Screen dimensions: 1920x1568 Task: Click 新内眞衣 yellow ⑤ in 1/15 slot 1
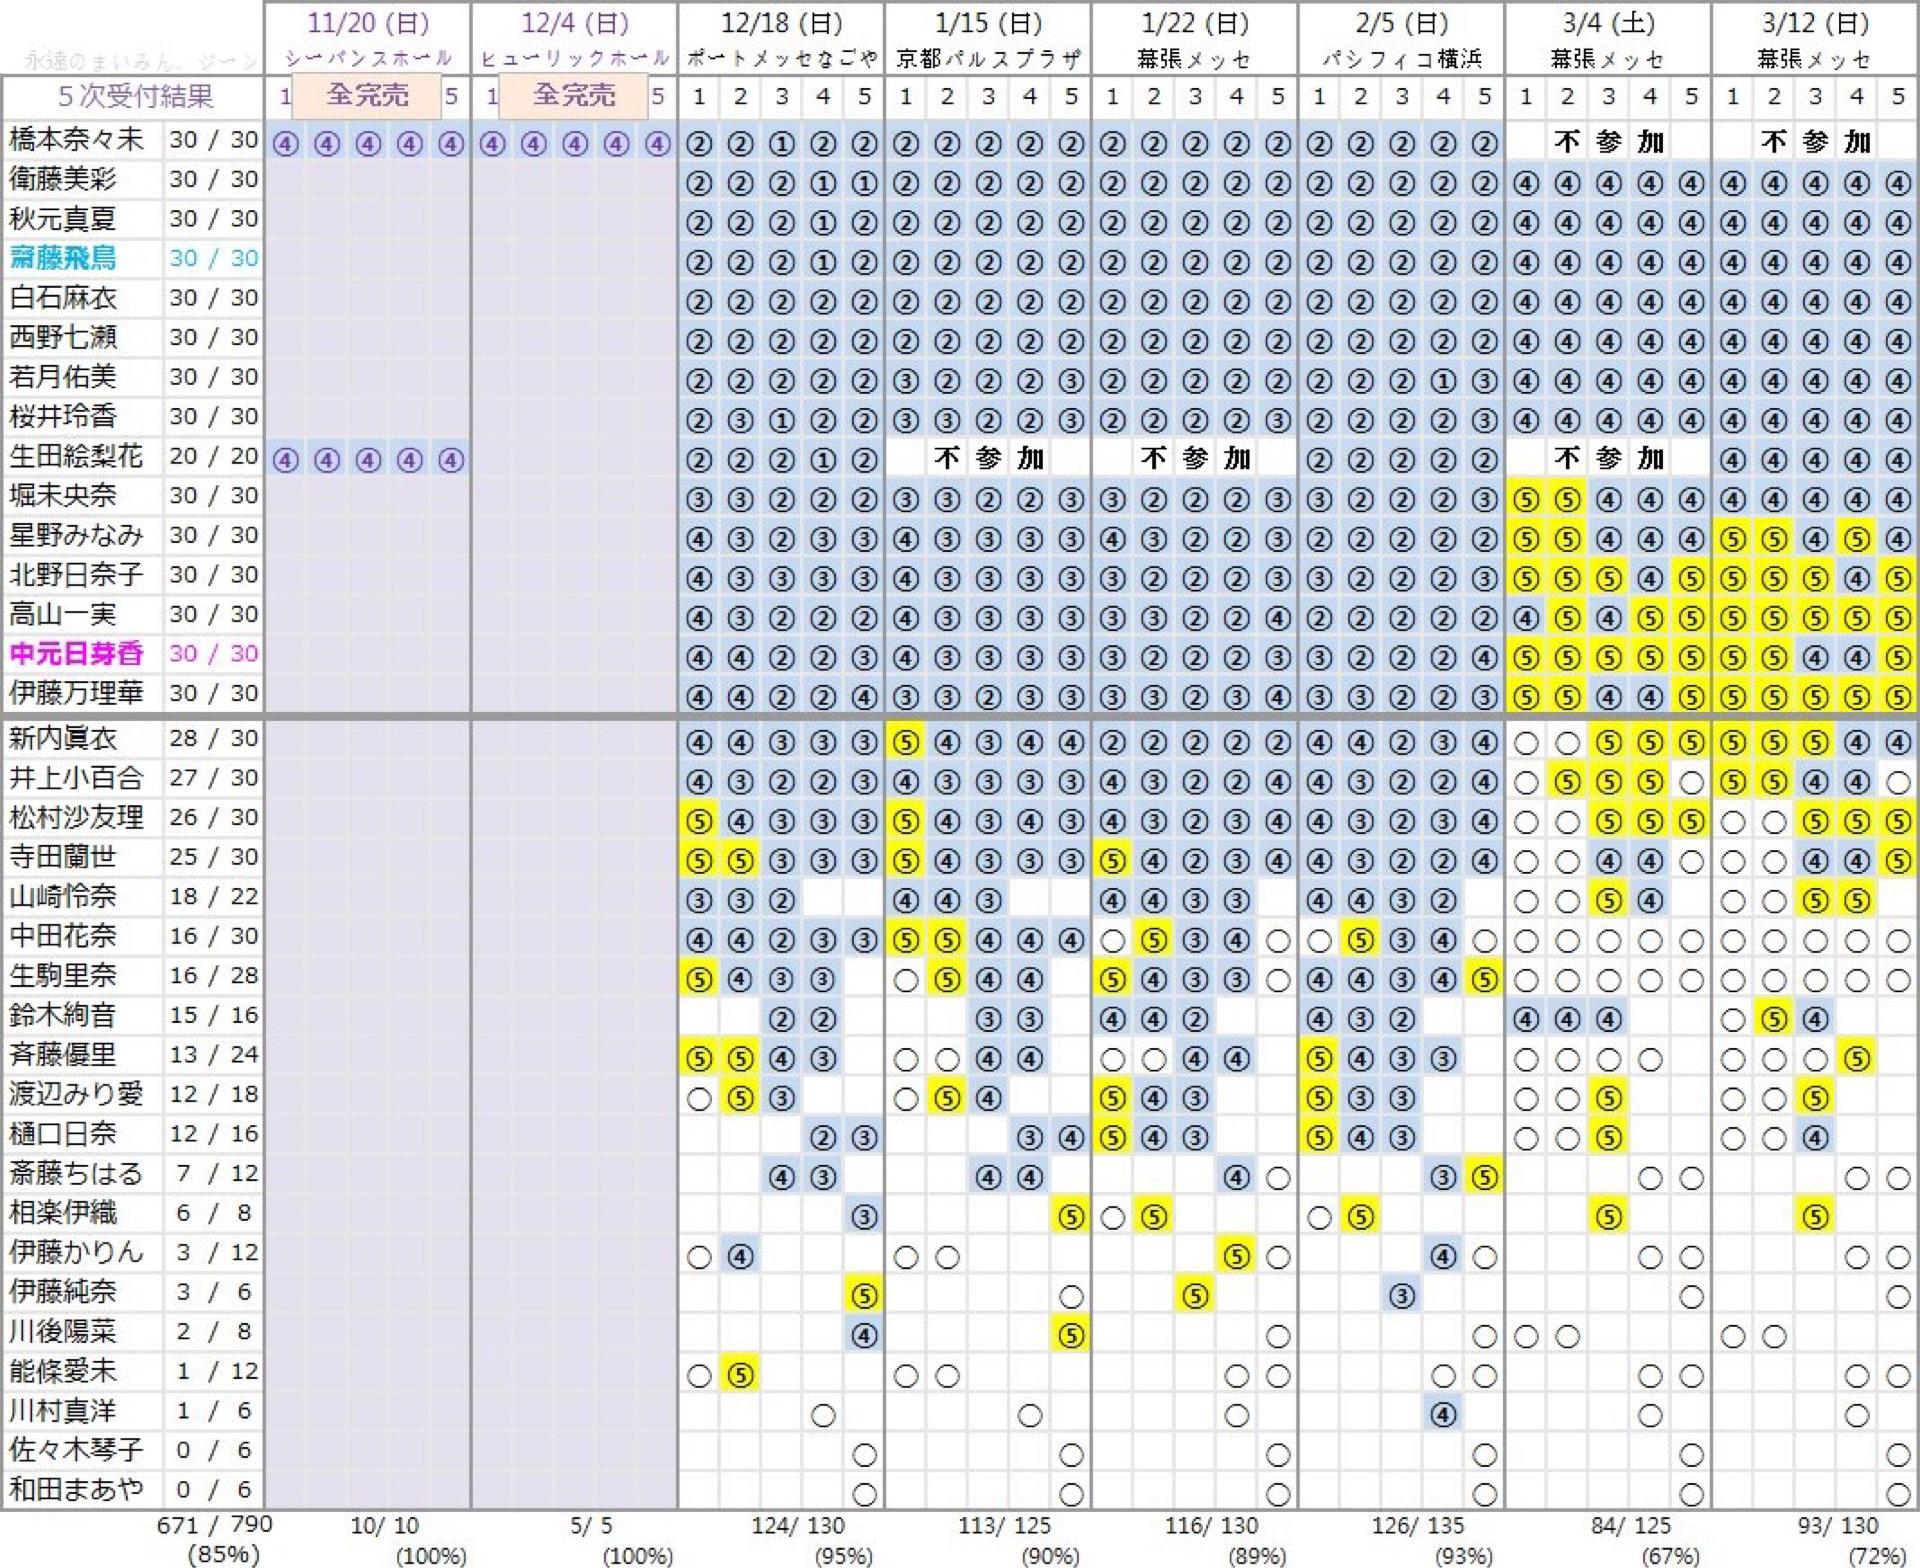906,743
